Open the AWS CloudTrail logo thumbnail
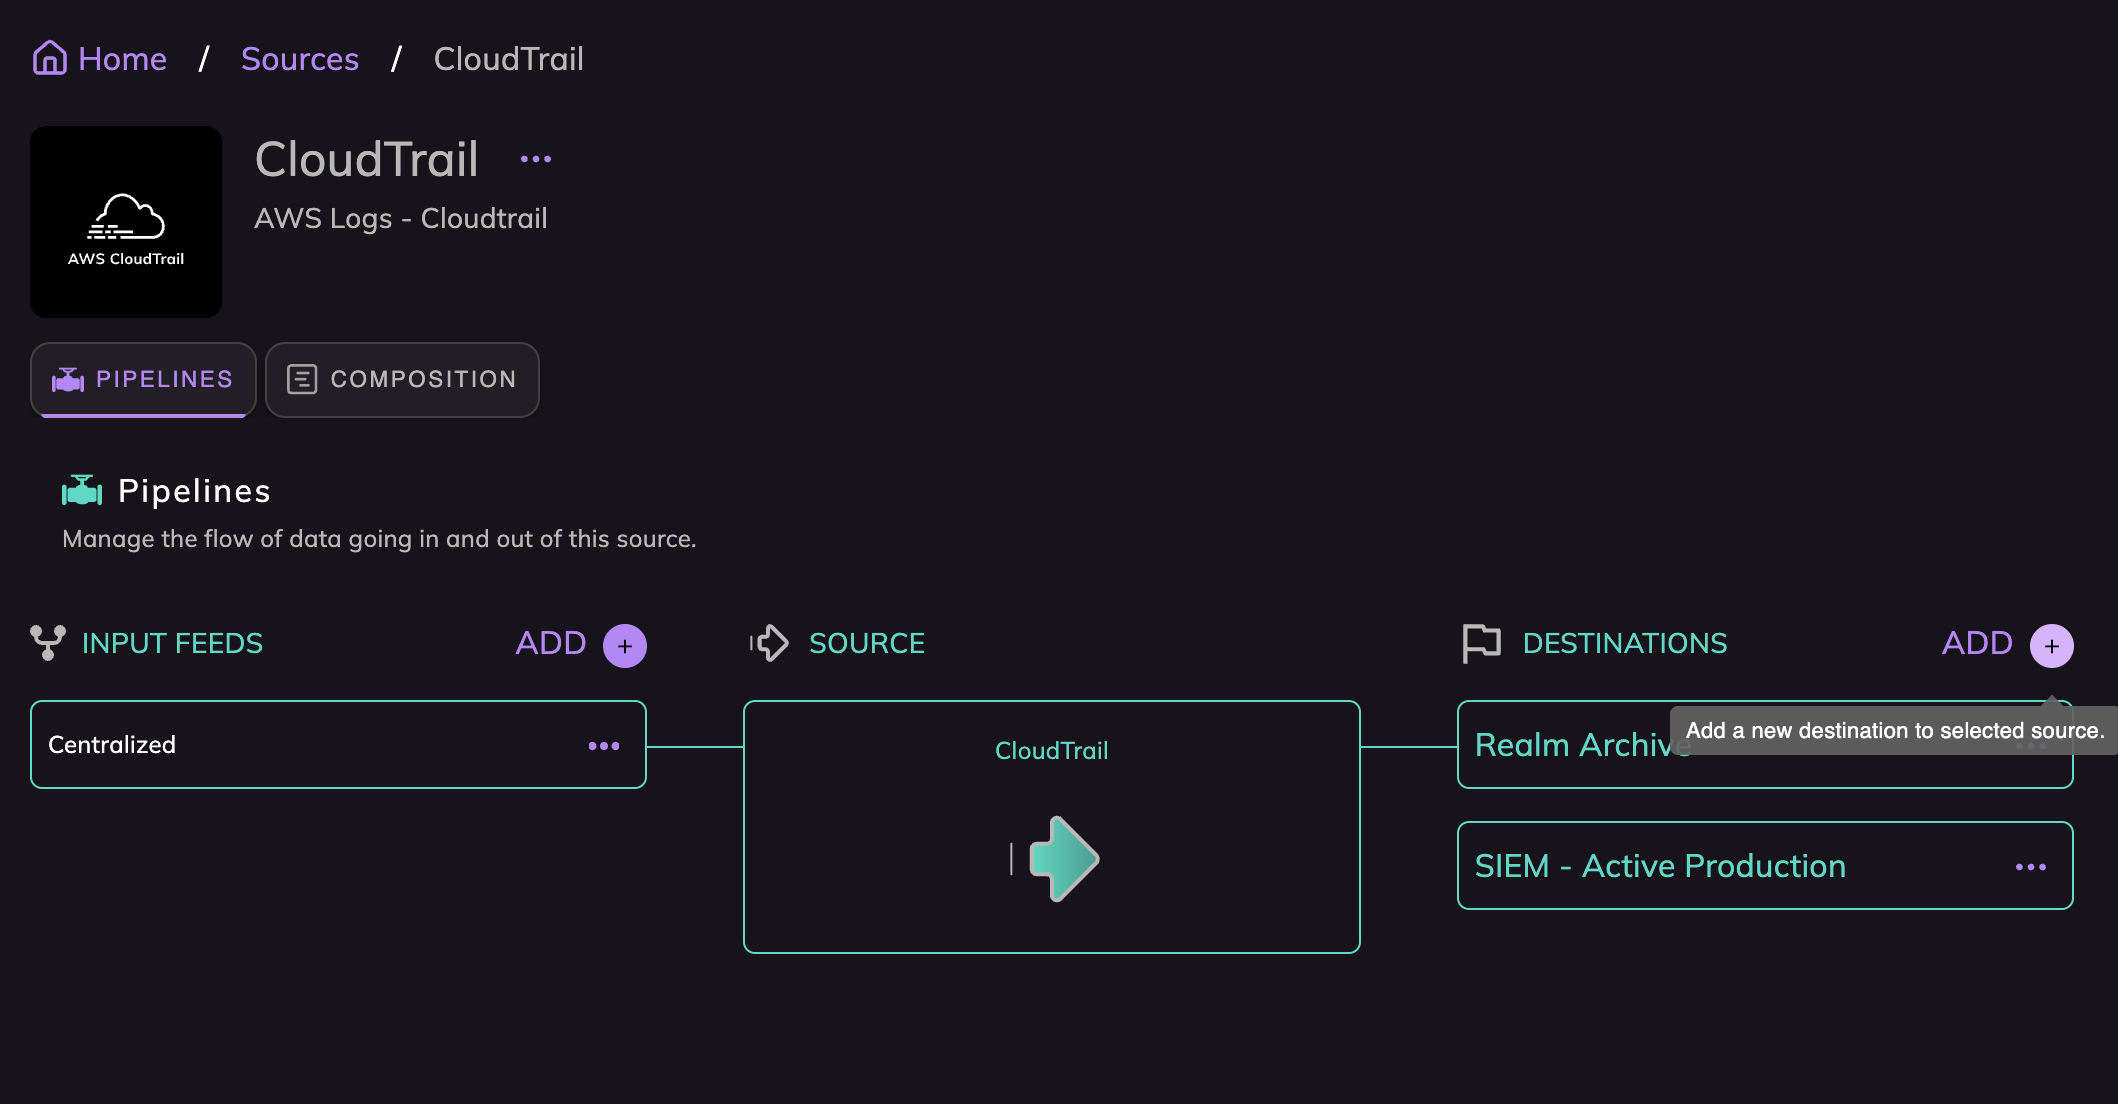Screen dimensions: 2118x1104 [x=126, y=222]
